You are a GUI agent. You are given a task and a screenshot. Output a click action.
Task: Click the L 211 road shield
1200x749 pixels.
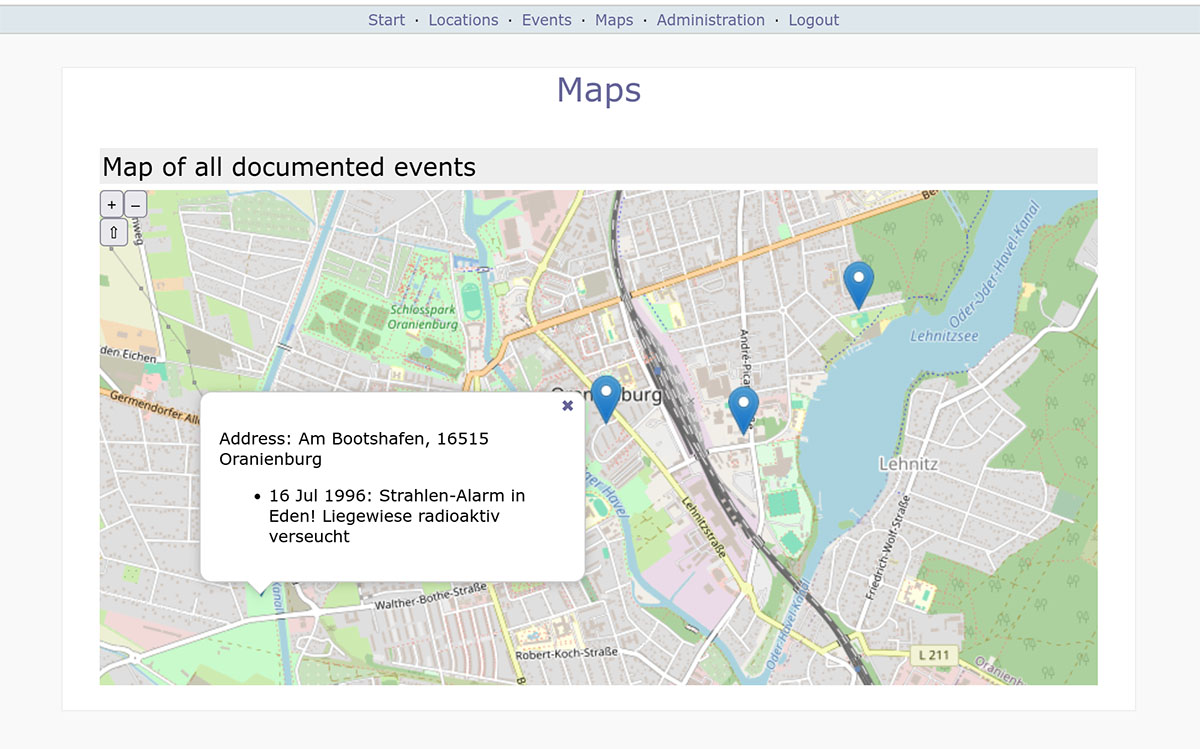pos(934,656)
